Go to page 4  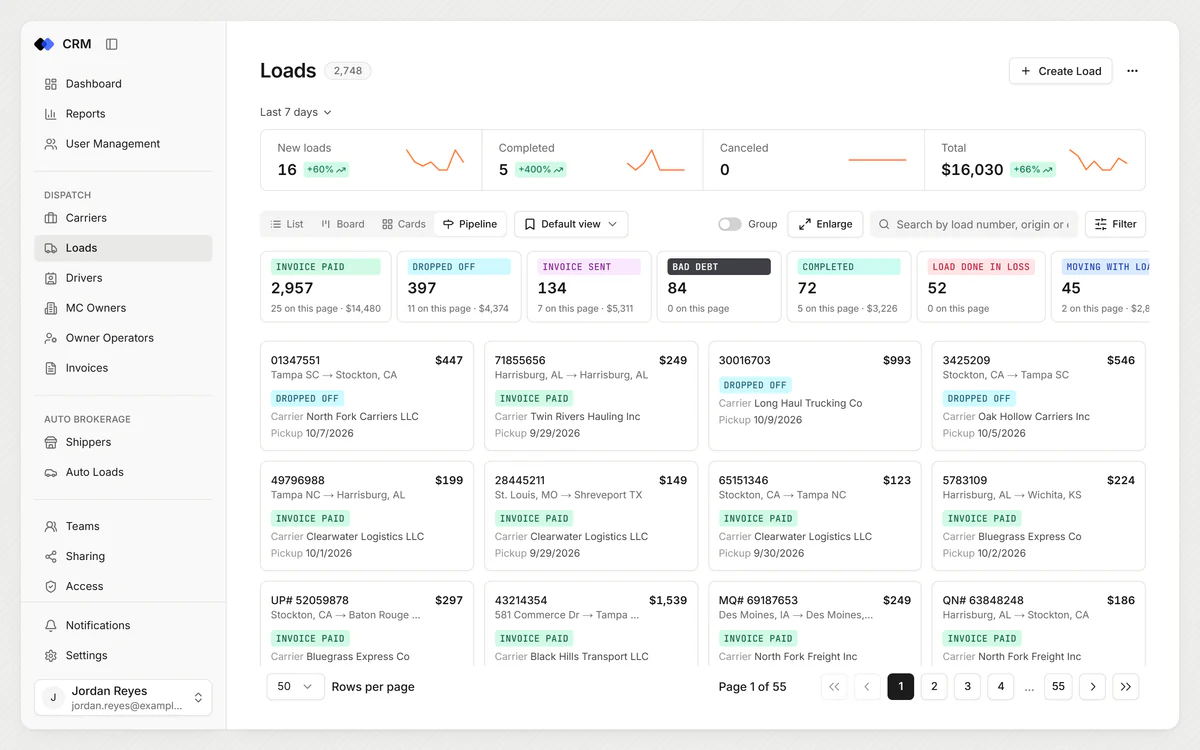click(x=1000, y=687)
